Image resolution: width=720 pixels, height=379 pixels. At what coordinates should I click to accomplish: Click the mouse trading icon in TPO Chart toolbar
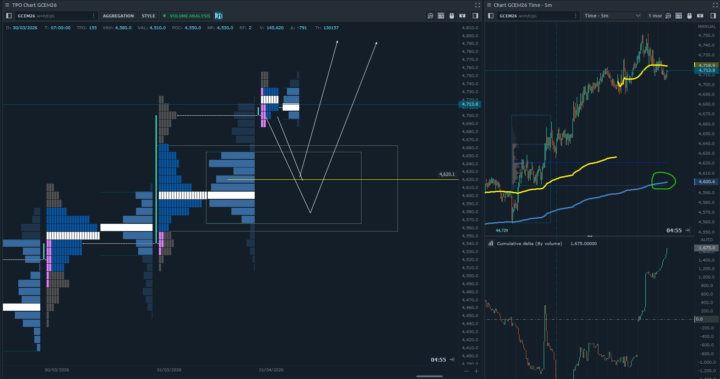tap(451, 16)
